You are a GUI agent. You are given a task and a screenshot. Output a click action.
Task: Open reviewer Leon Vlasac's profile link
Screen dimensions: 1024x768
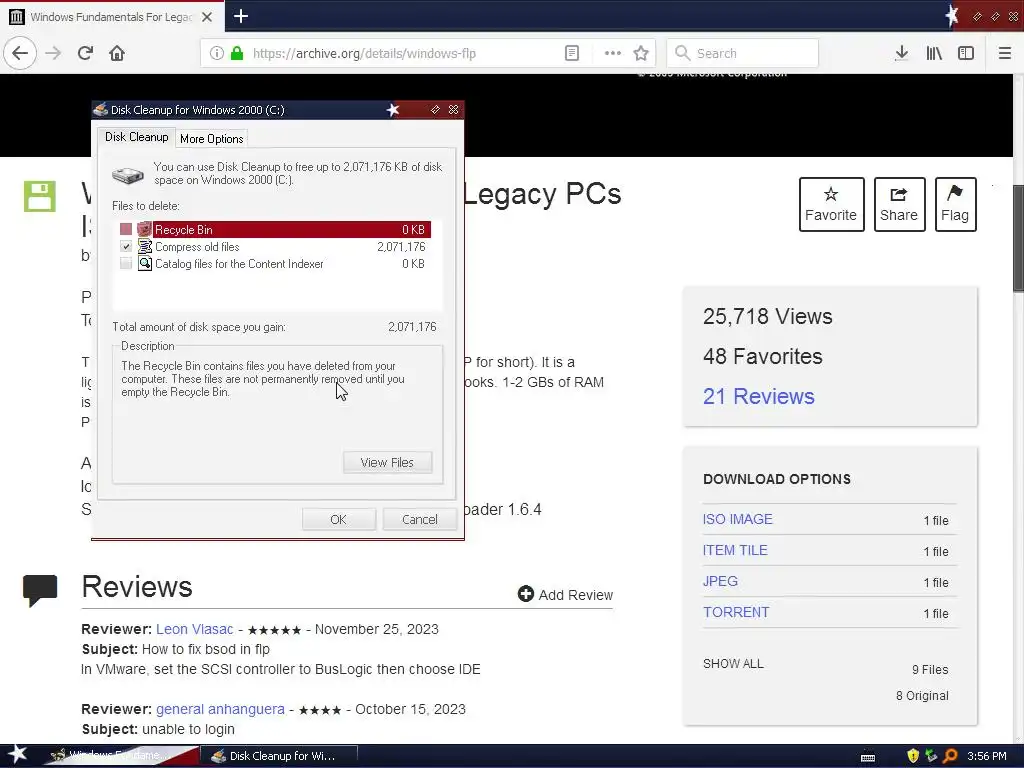(x=195, y=629)
